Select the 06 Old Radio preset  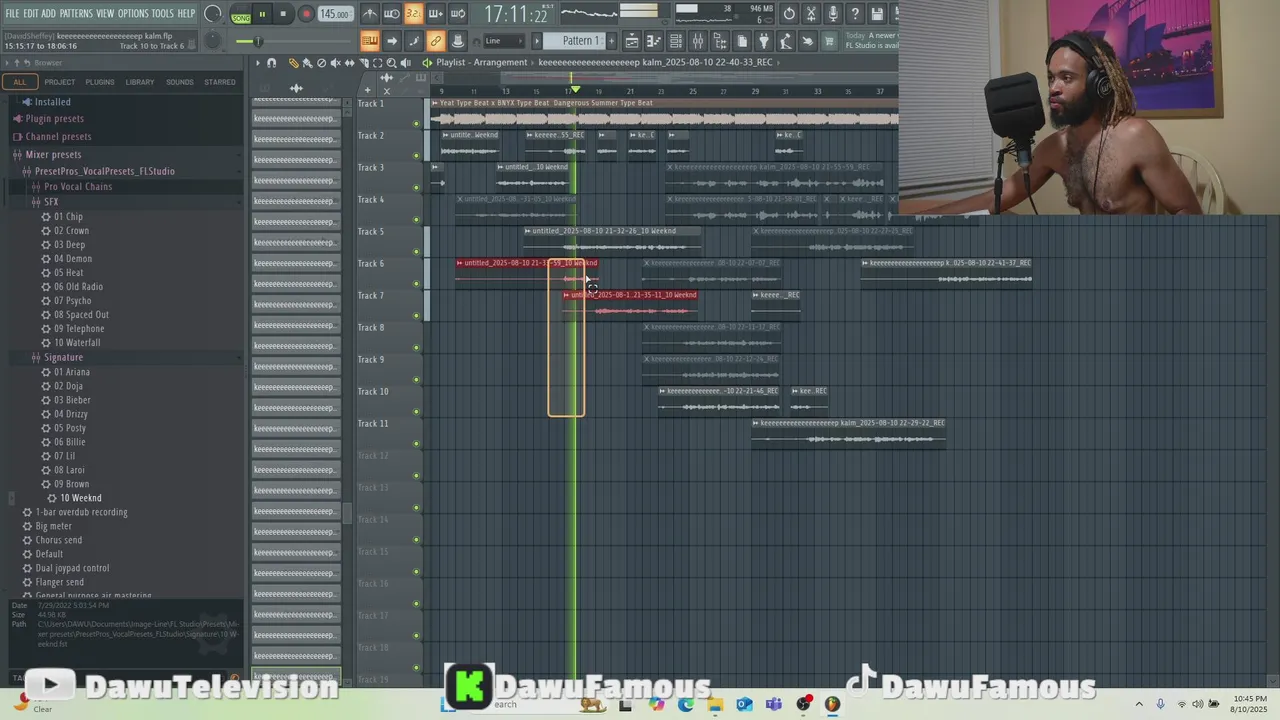tap(78, 287)
